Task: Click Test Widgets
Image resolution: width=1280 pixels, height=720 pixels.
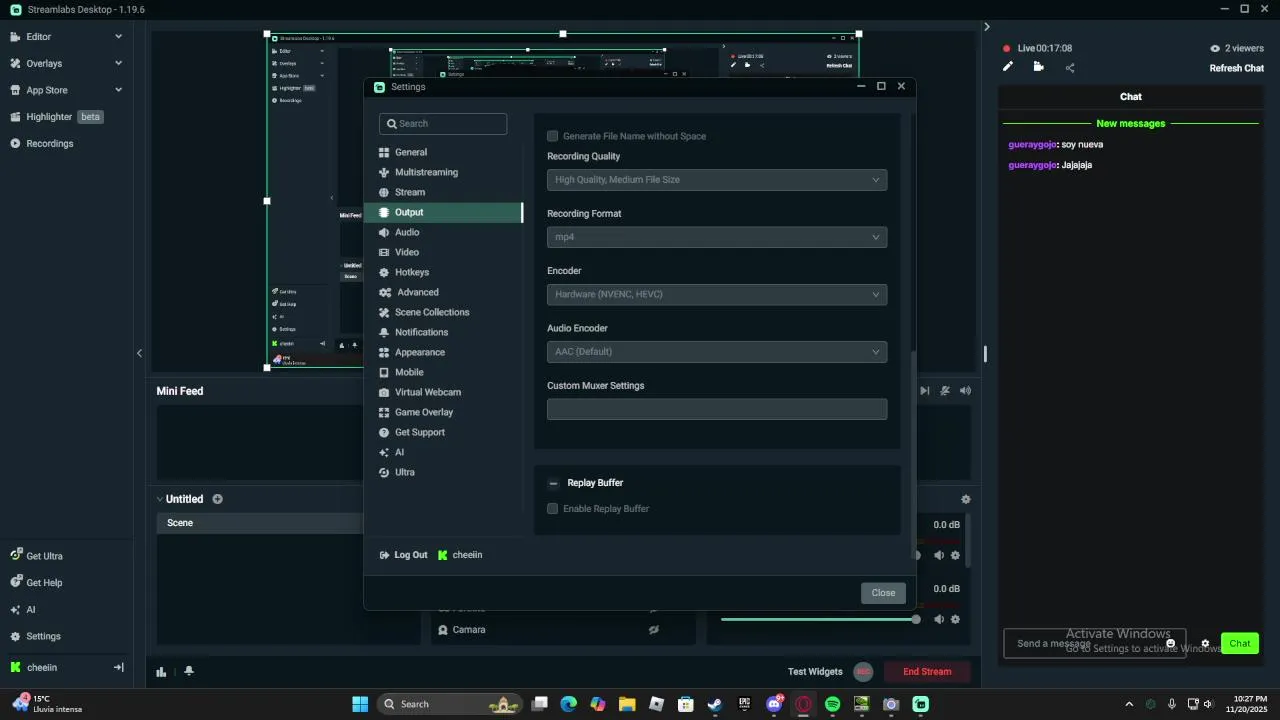Action: tap(815, 671)
